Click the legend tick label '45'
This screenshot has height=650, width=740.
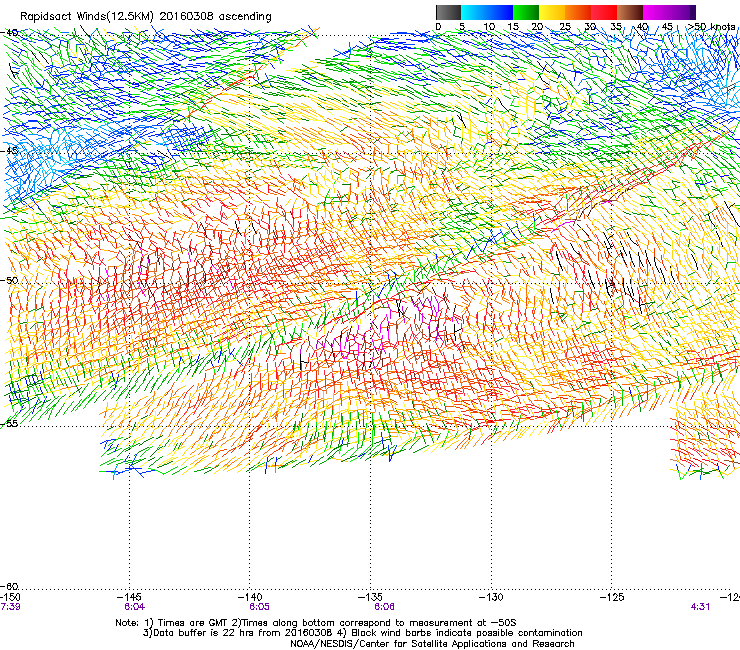point(667,26)
